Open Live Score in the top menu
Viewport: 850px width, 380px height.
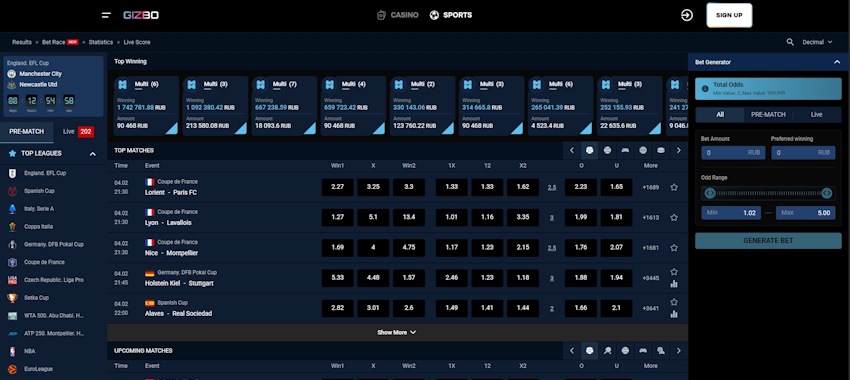pos(137,42)
